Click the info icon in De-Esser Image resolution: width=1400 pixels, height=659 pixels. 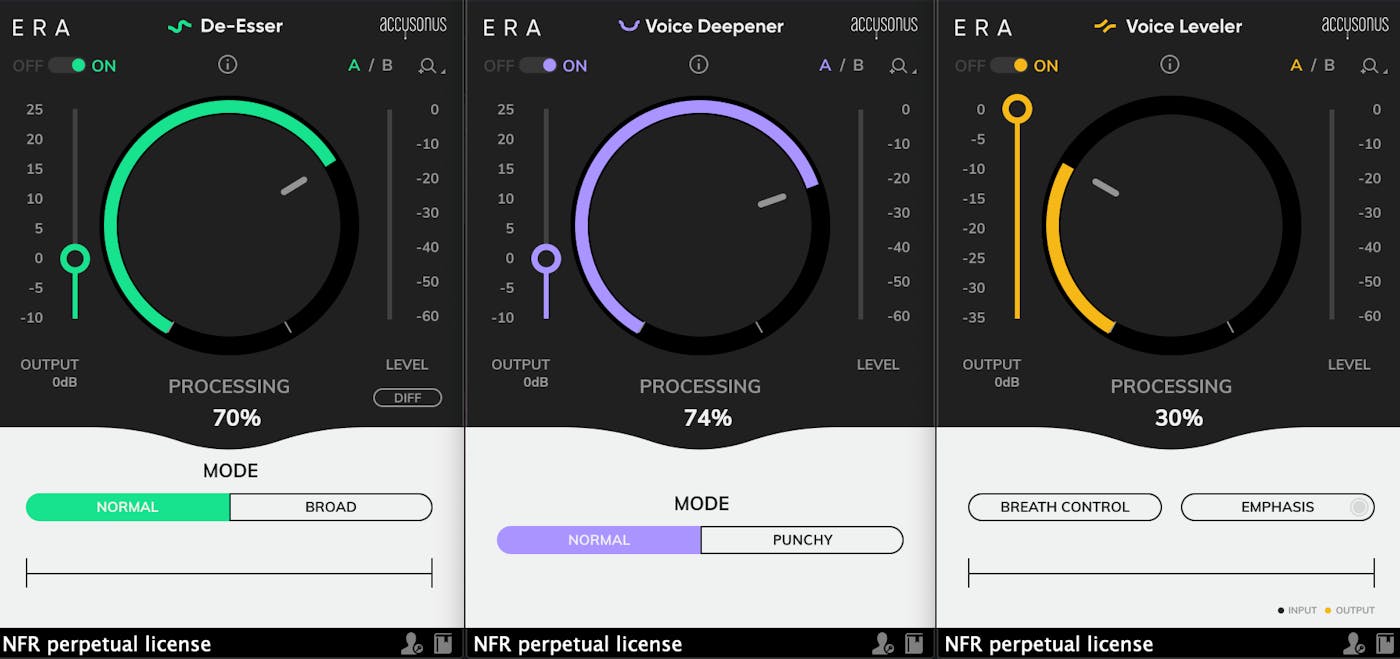(x=228, y=65)
